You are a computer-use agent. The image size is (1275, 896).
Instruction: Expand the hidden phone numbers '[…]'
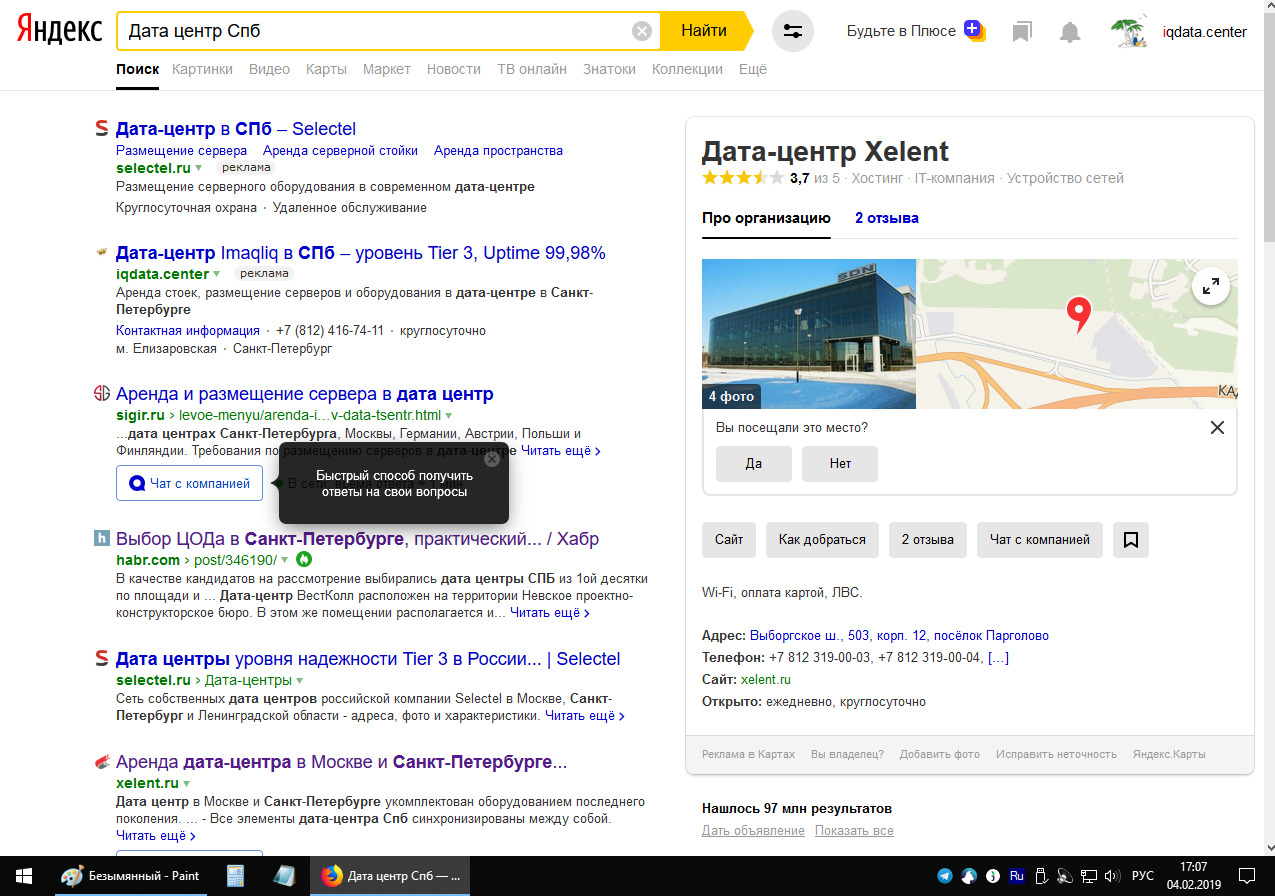pos(998,658)
